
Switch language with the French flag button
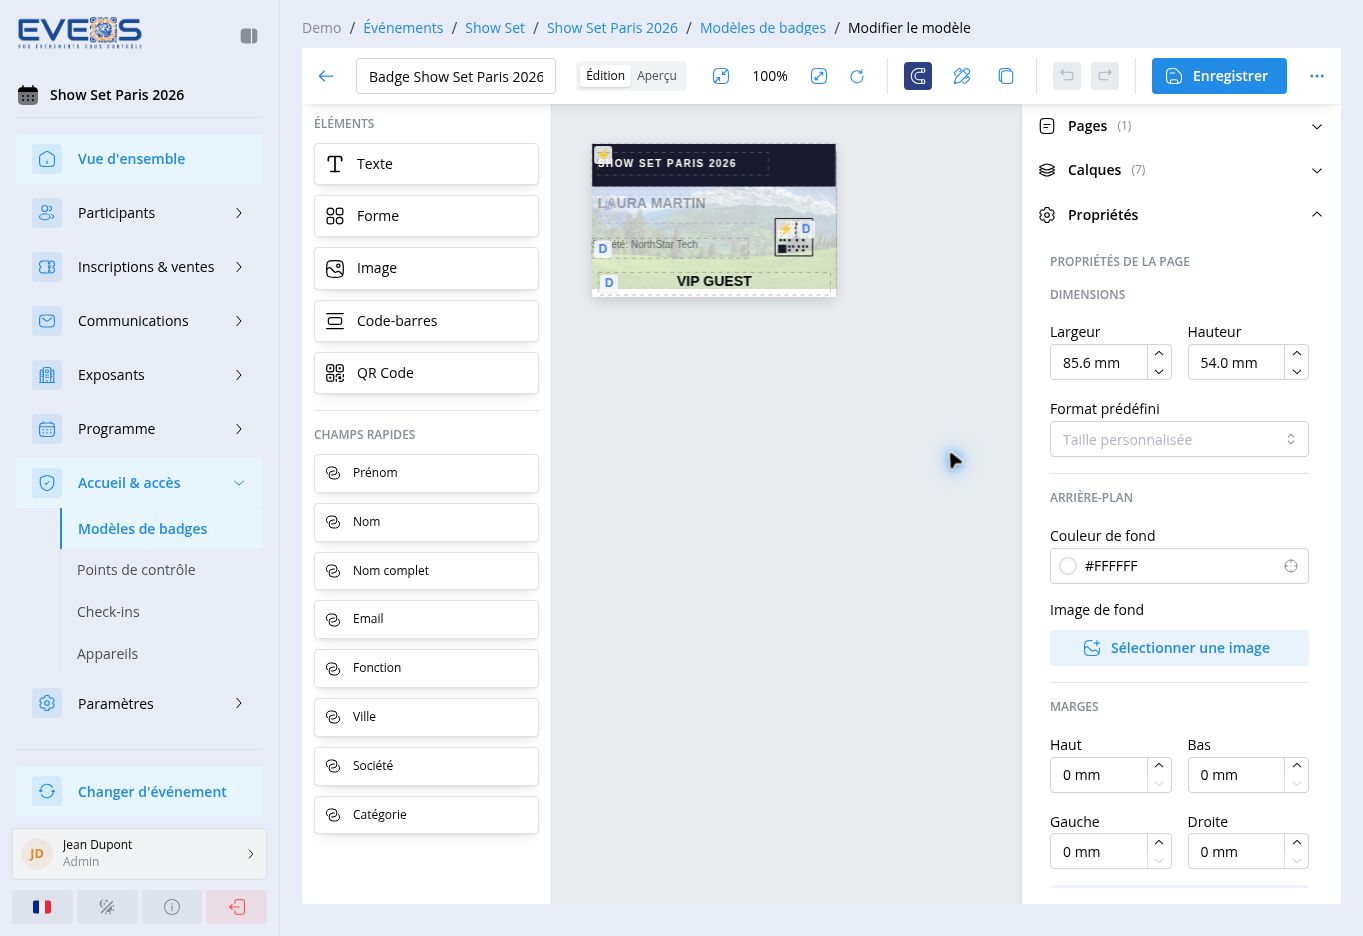click(42, 907)
